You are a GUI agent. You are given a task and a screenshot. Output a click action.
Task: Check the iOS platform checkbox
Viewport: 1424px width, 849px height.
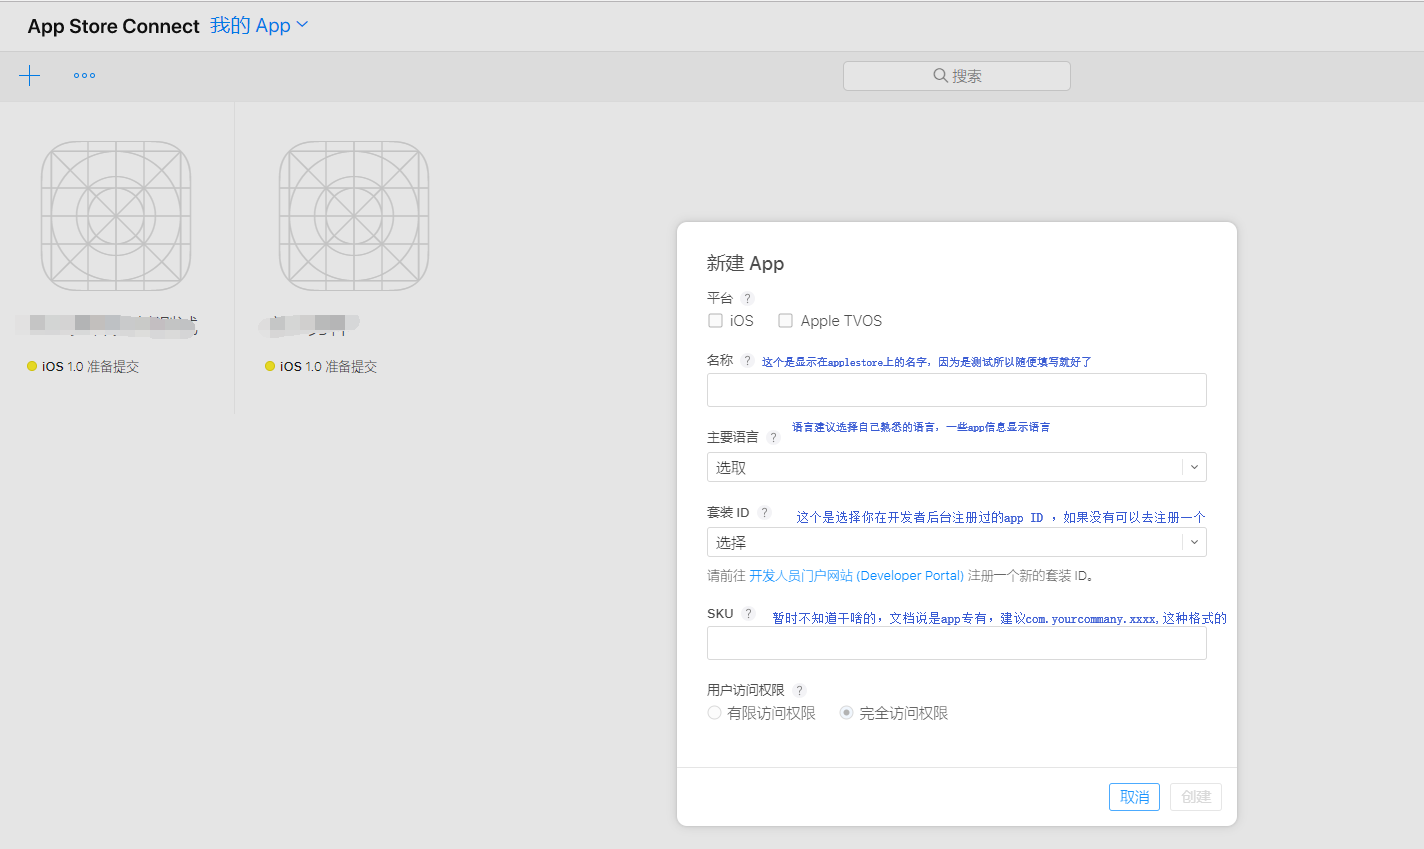pyautogui.click(x=715, y=321)
